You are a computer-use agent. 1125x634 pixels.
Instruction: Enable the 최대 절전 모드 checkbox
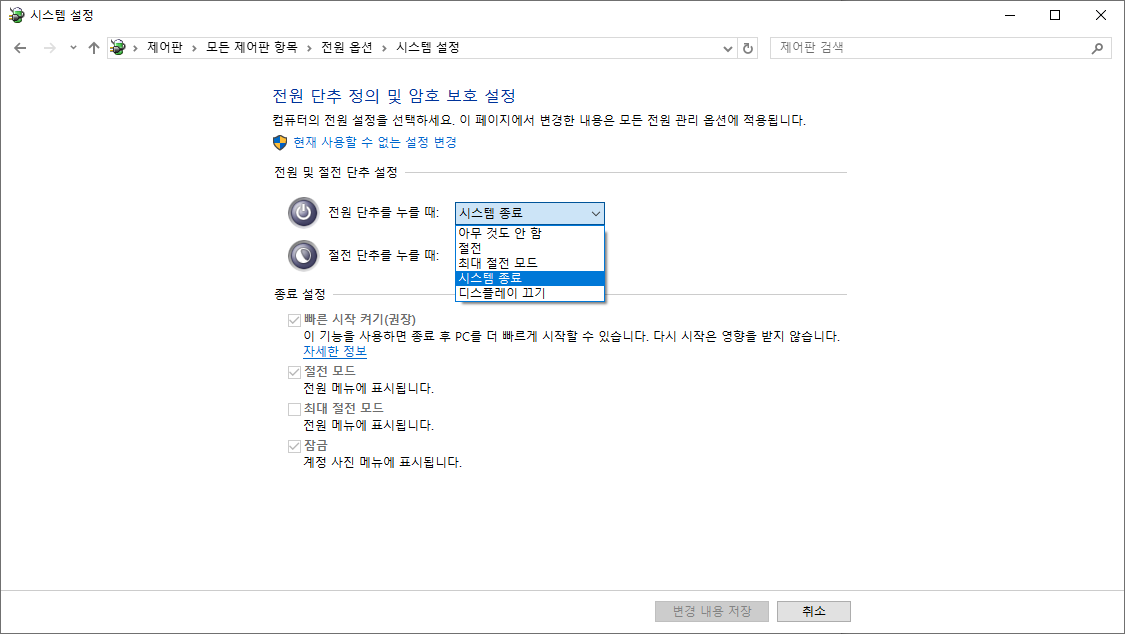[x=294, y=409]
